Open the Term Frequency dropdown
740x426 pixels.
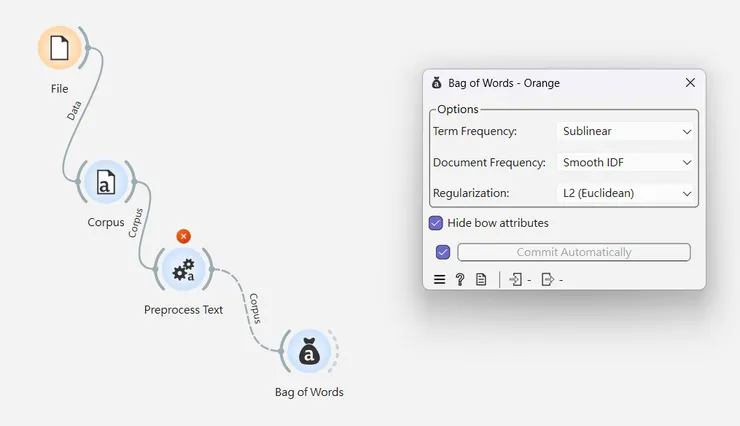point(626,131)
